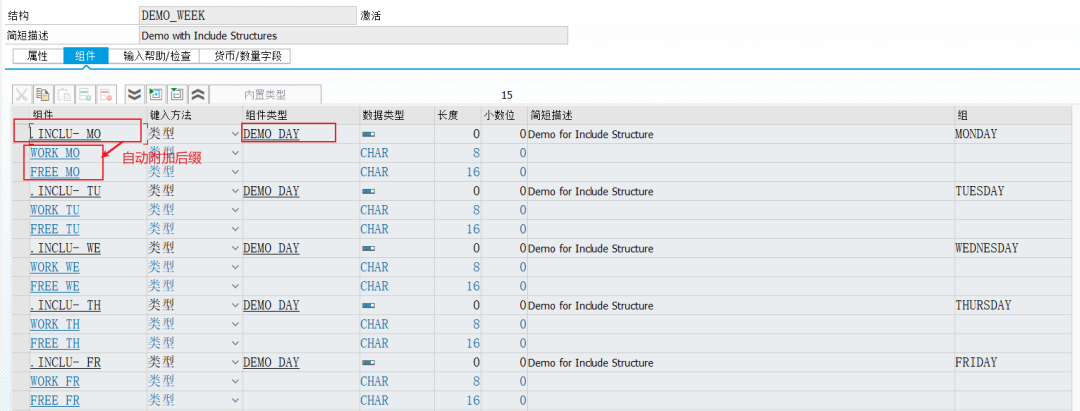Click the 长度 column header
The height and width of the screenshot is (411, 1080).
(457, 115)
